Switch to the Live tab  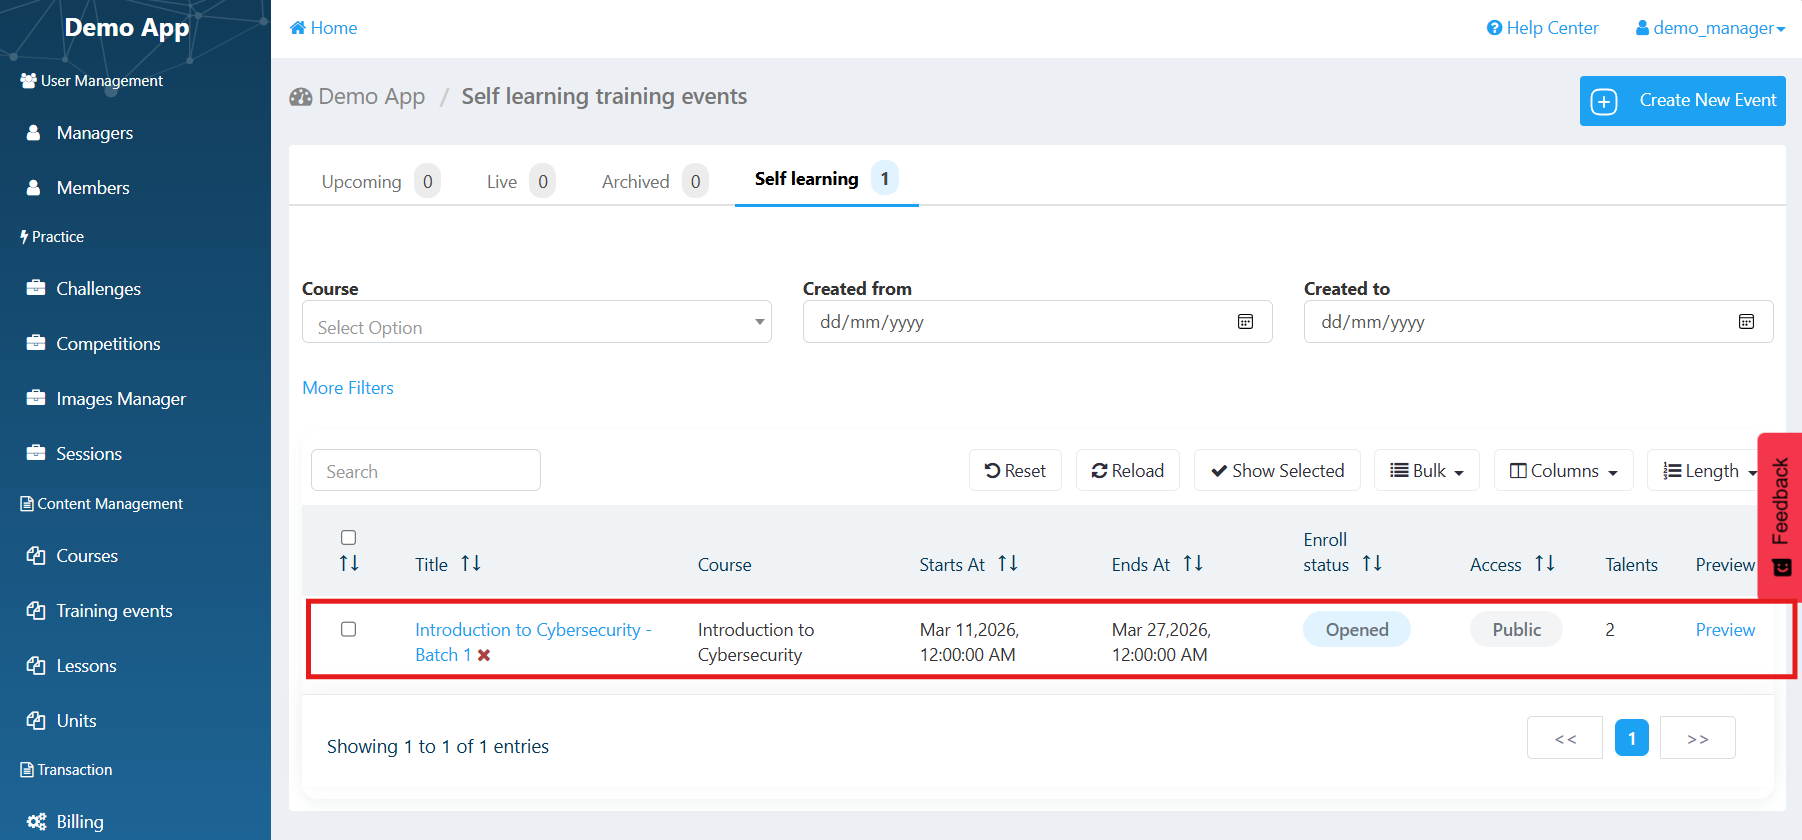coord(520,181)
